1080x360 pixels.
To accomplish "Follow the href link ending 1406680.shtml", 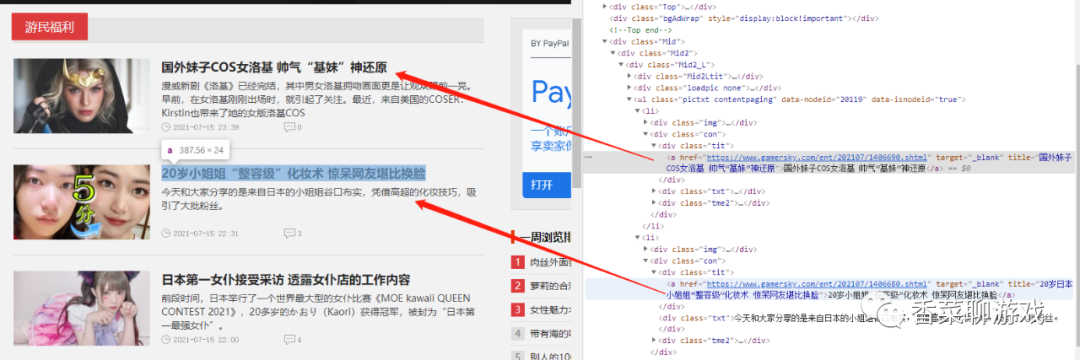I will click(818, 283).
